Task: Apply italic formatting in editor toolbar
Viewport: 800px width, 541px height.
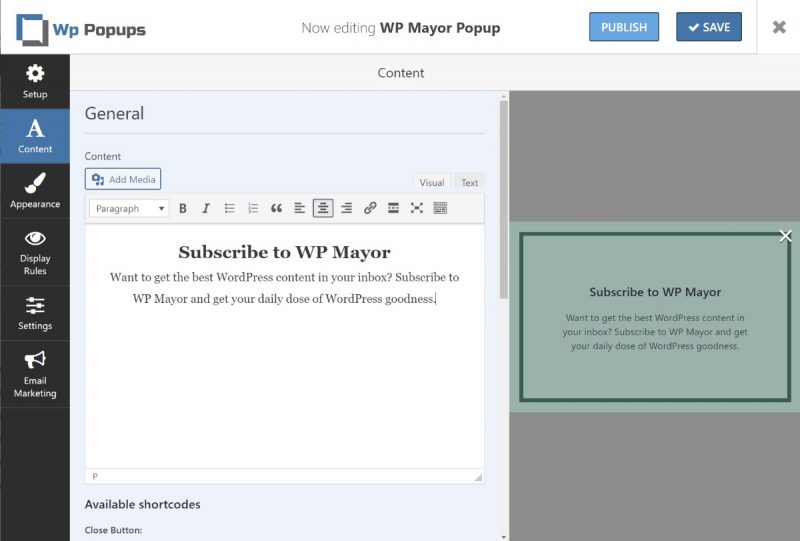Action: point(206,208)
